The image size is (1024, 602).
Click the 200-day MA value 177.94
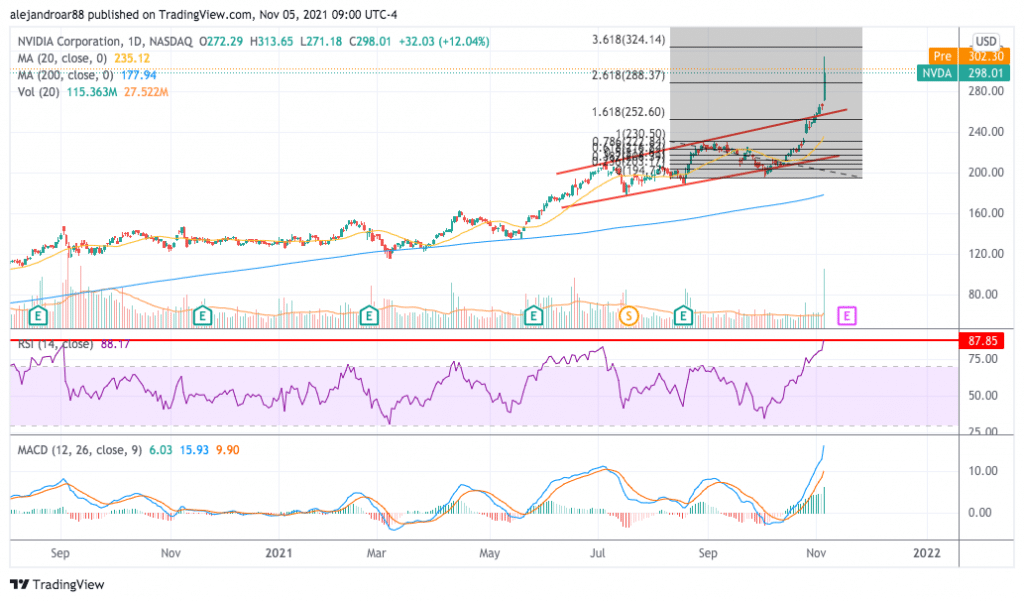138,75
